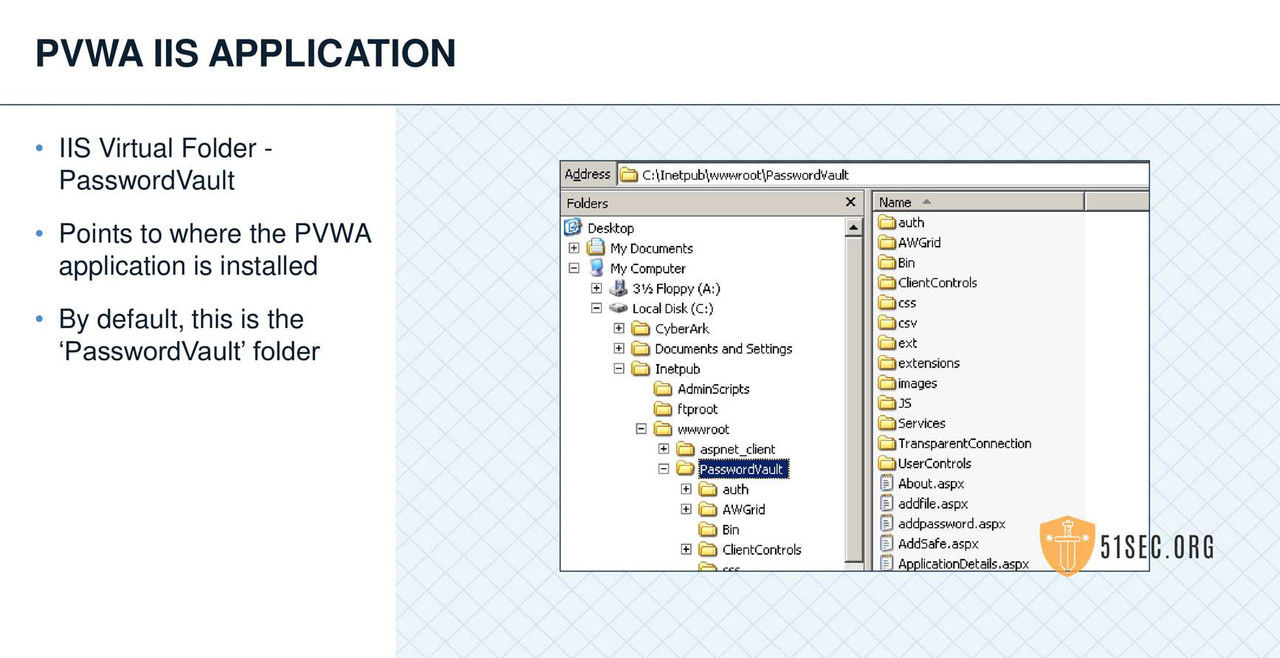Sort files by the Name column header
This screenshot has width=1280, height=658.
pos(978,202)
